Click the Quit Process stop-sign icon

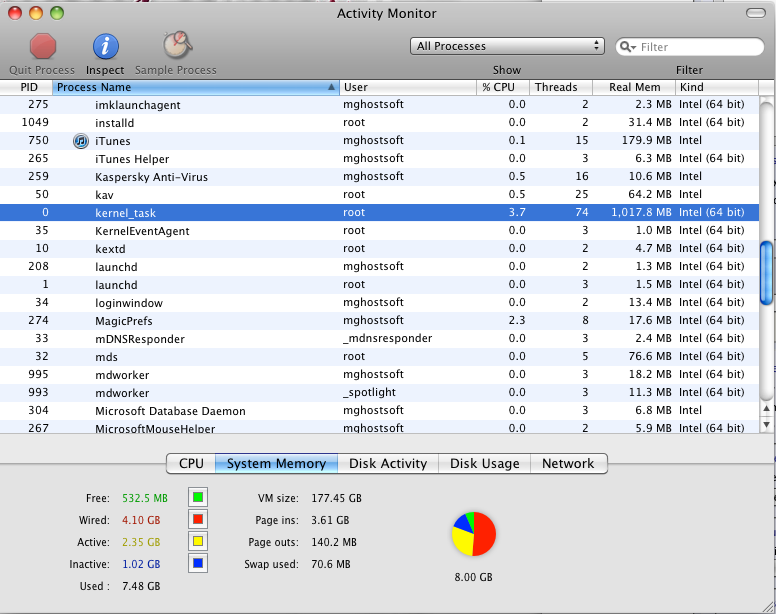click(x=43, y=47)
